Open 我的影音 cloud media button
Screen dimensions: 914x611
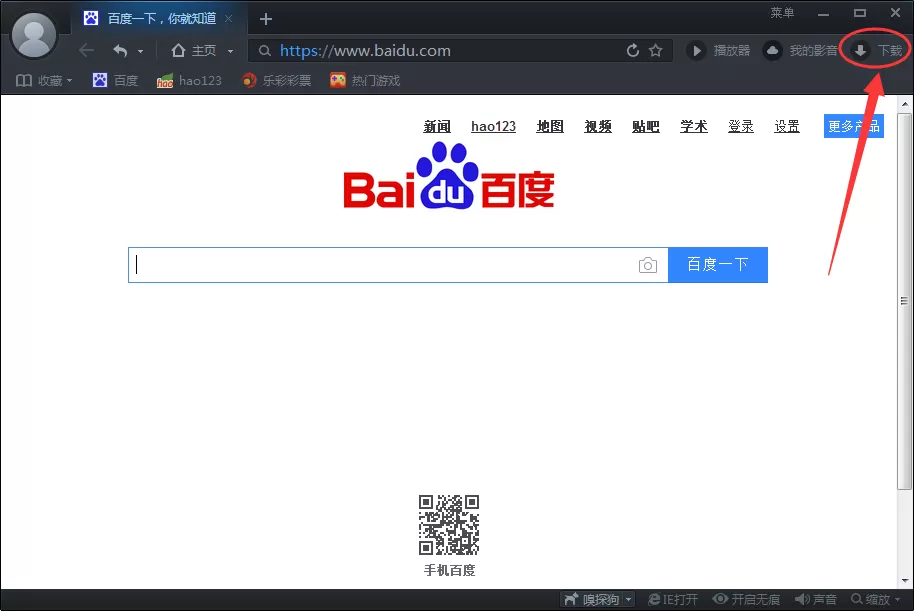[800, 51]
